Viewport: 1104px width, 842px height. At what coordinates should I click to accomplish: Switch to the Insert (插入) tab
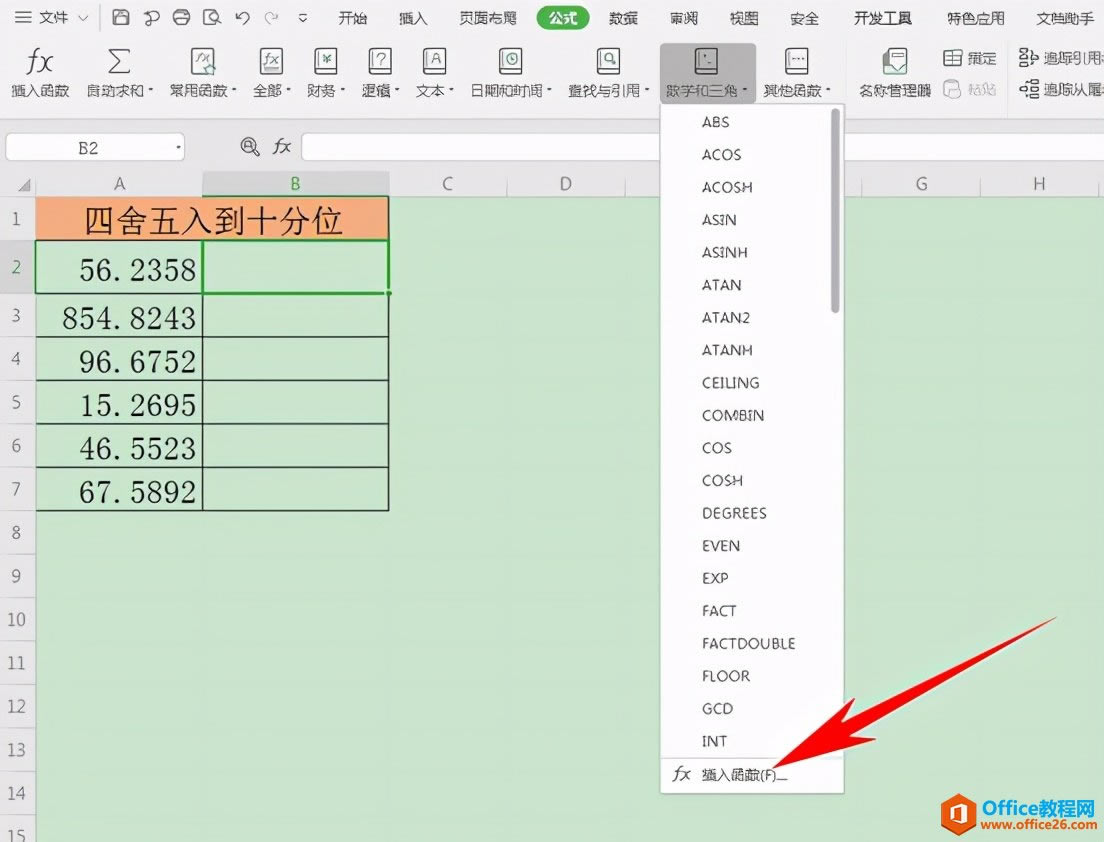(x=413, y=18)
